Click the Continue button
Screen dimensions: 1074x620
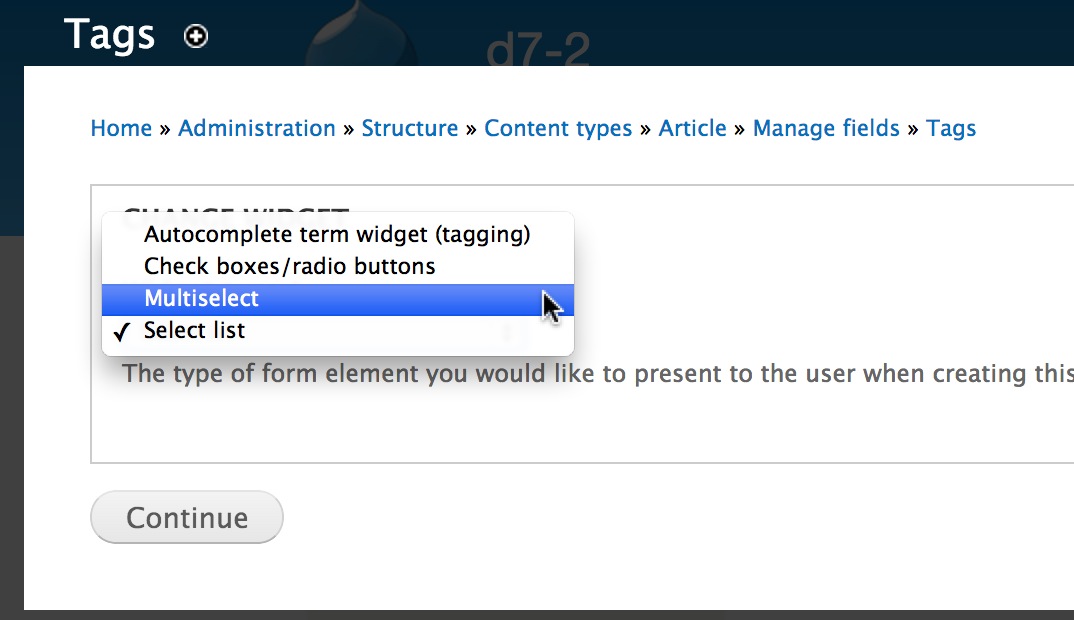click(x=187, y=517)
